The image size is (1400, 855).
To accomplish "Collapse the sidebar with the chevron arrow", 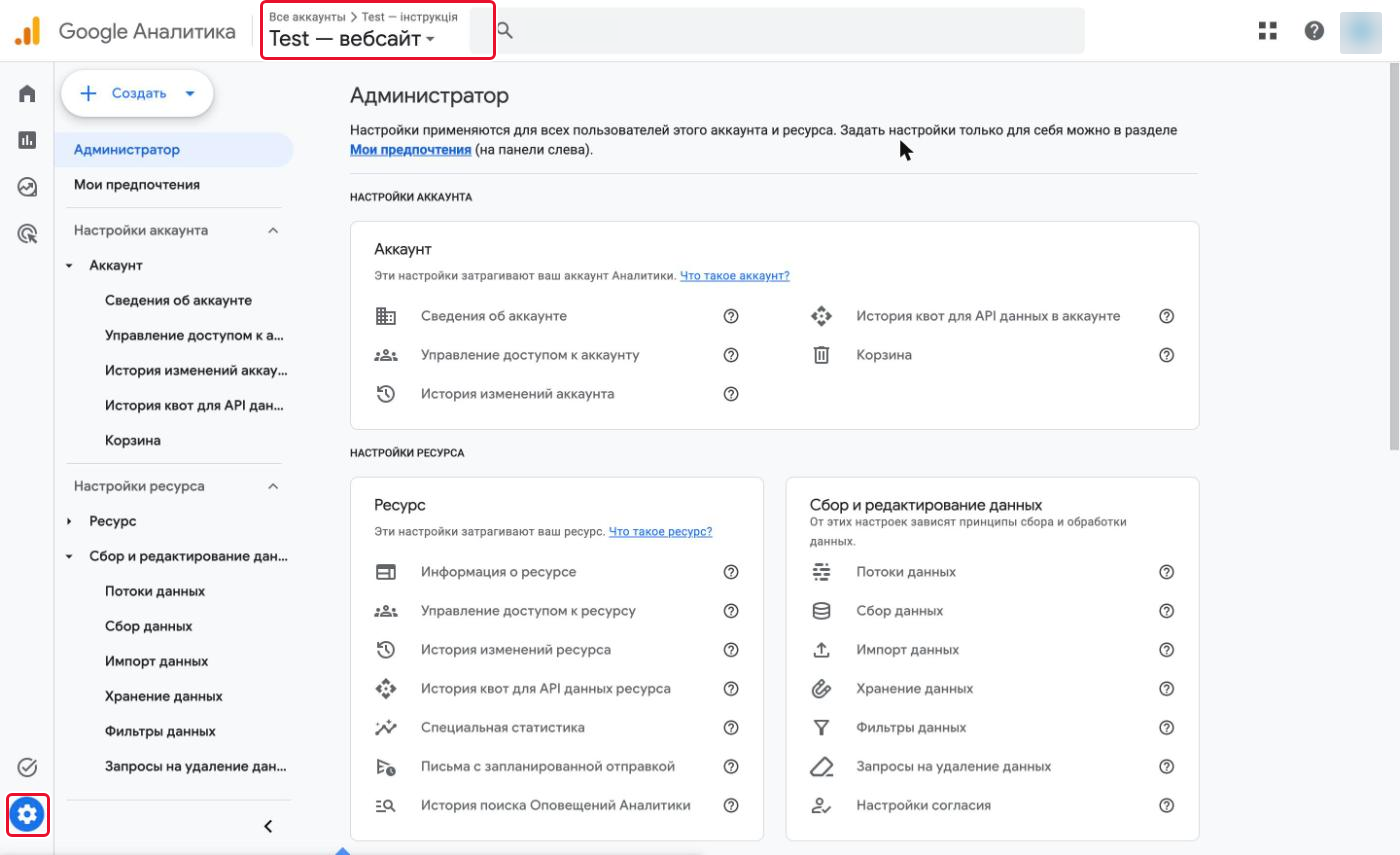I will pyautogui.click(x=267, y=826).
